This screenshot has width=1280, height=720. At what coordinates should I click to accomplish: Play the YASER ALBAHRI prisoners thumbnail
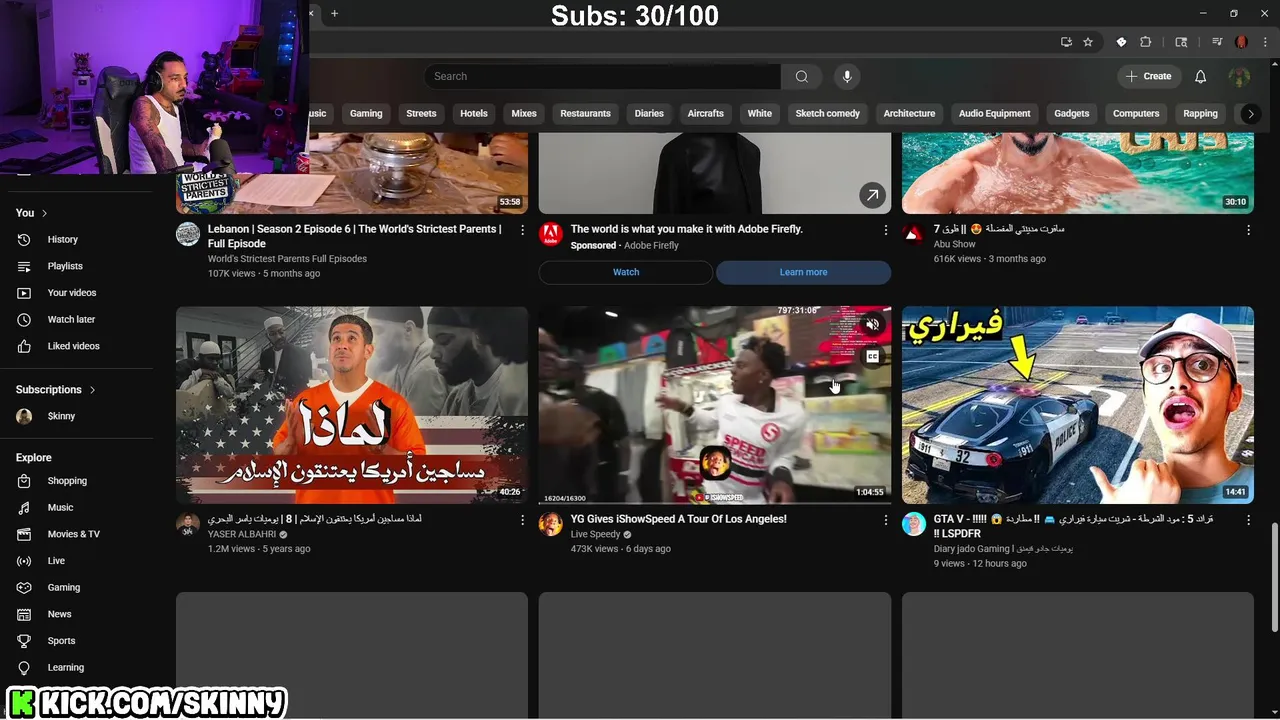[x=352, y=405]
